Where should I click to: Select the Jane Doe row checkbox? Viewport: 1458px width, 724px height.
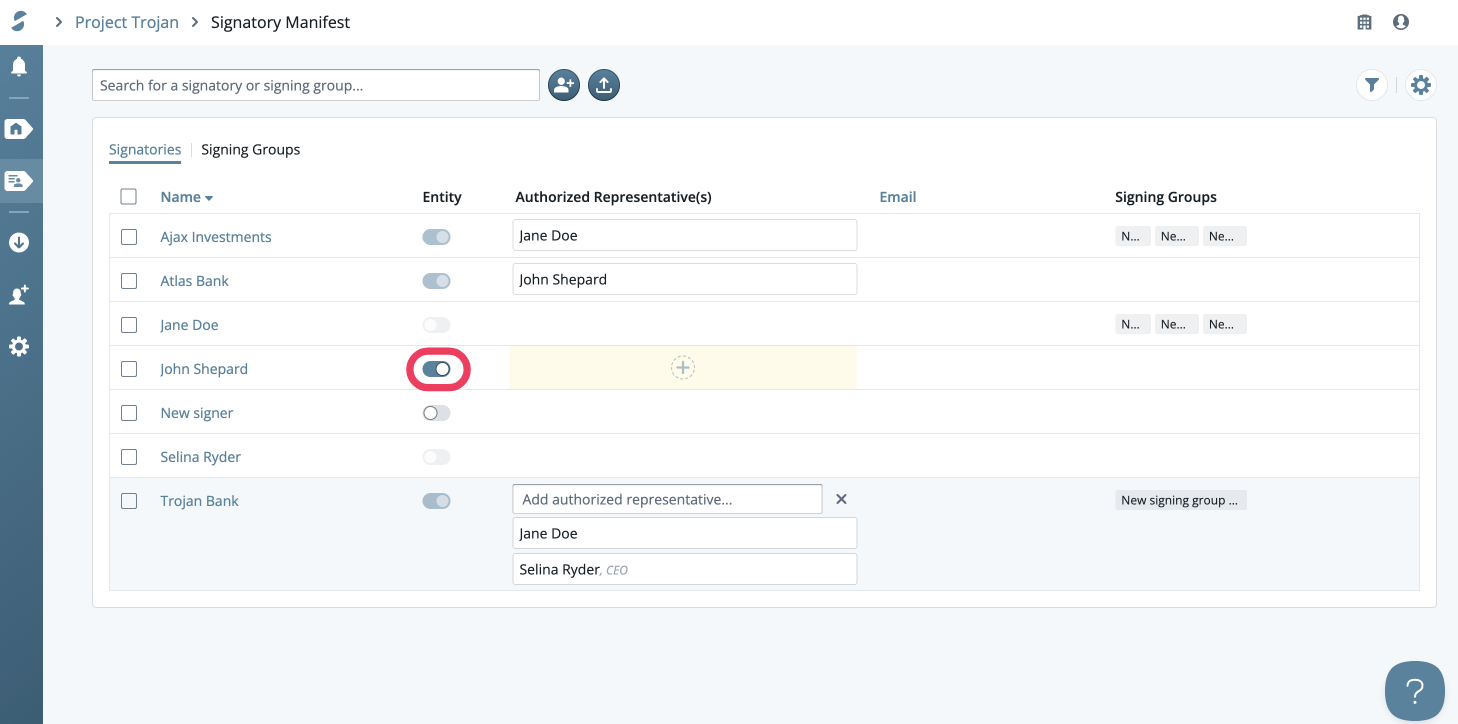(x=129, y=325)
